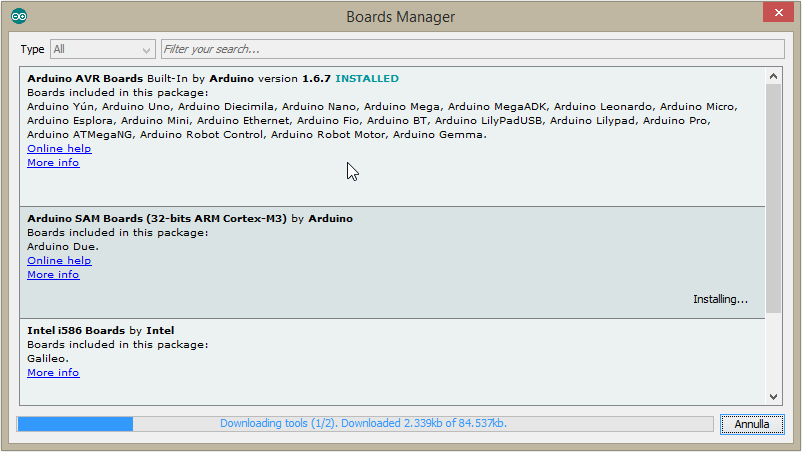Screen dimensions: 802x452
Task: Click the Galileo. board text
Action: pyautogui.click(x=48, y=358)
